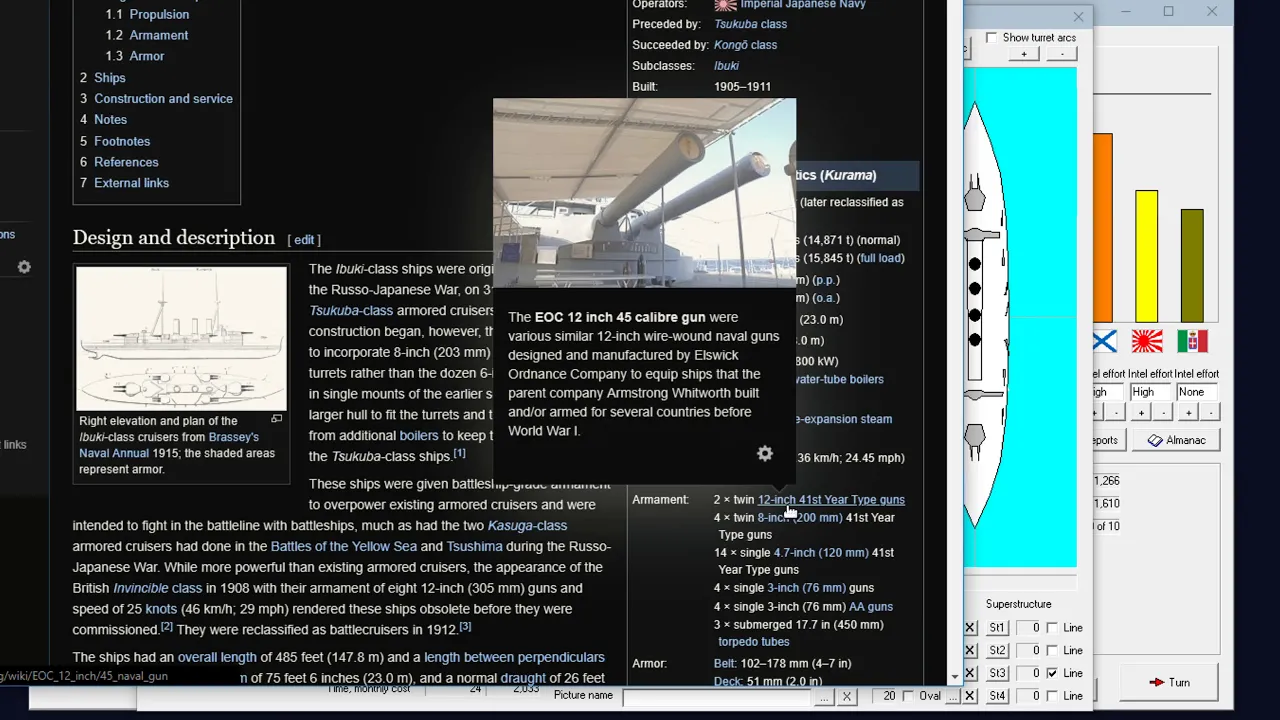
Task: Select the St3 superstructure button
Action: [997, 673]
